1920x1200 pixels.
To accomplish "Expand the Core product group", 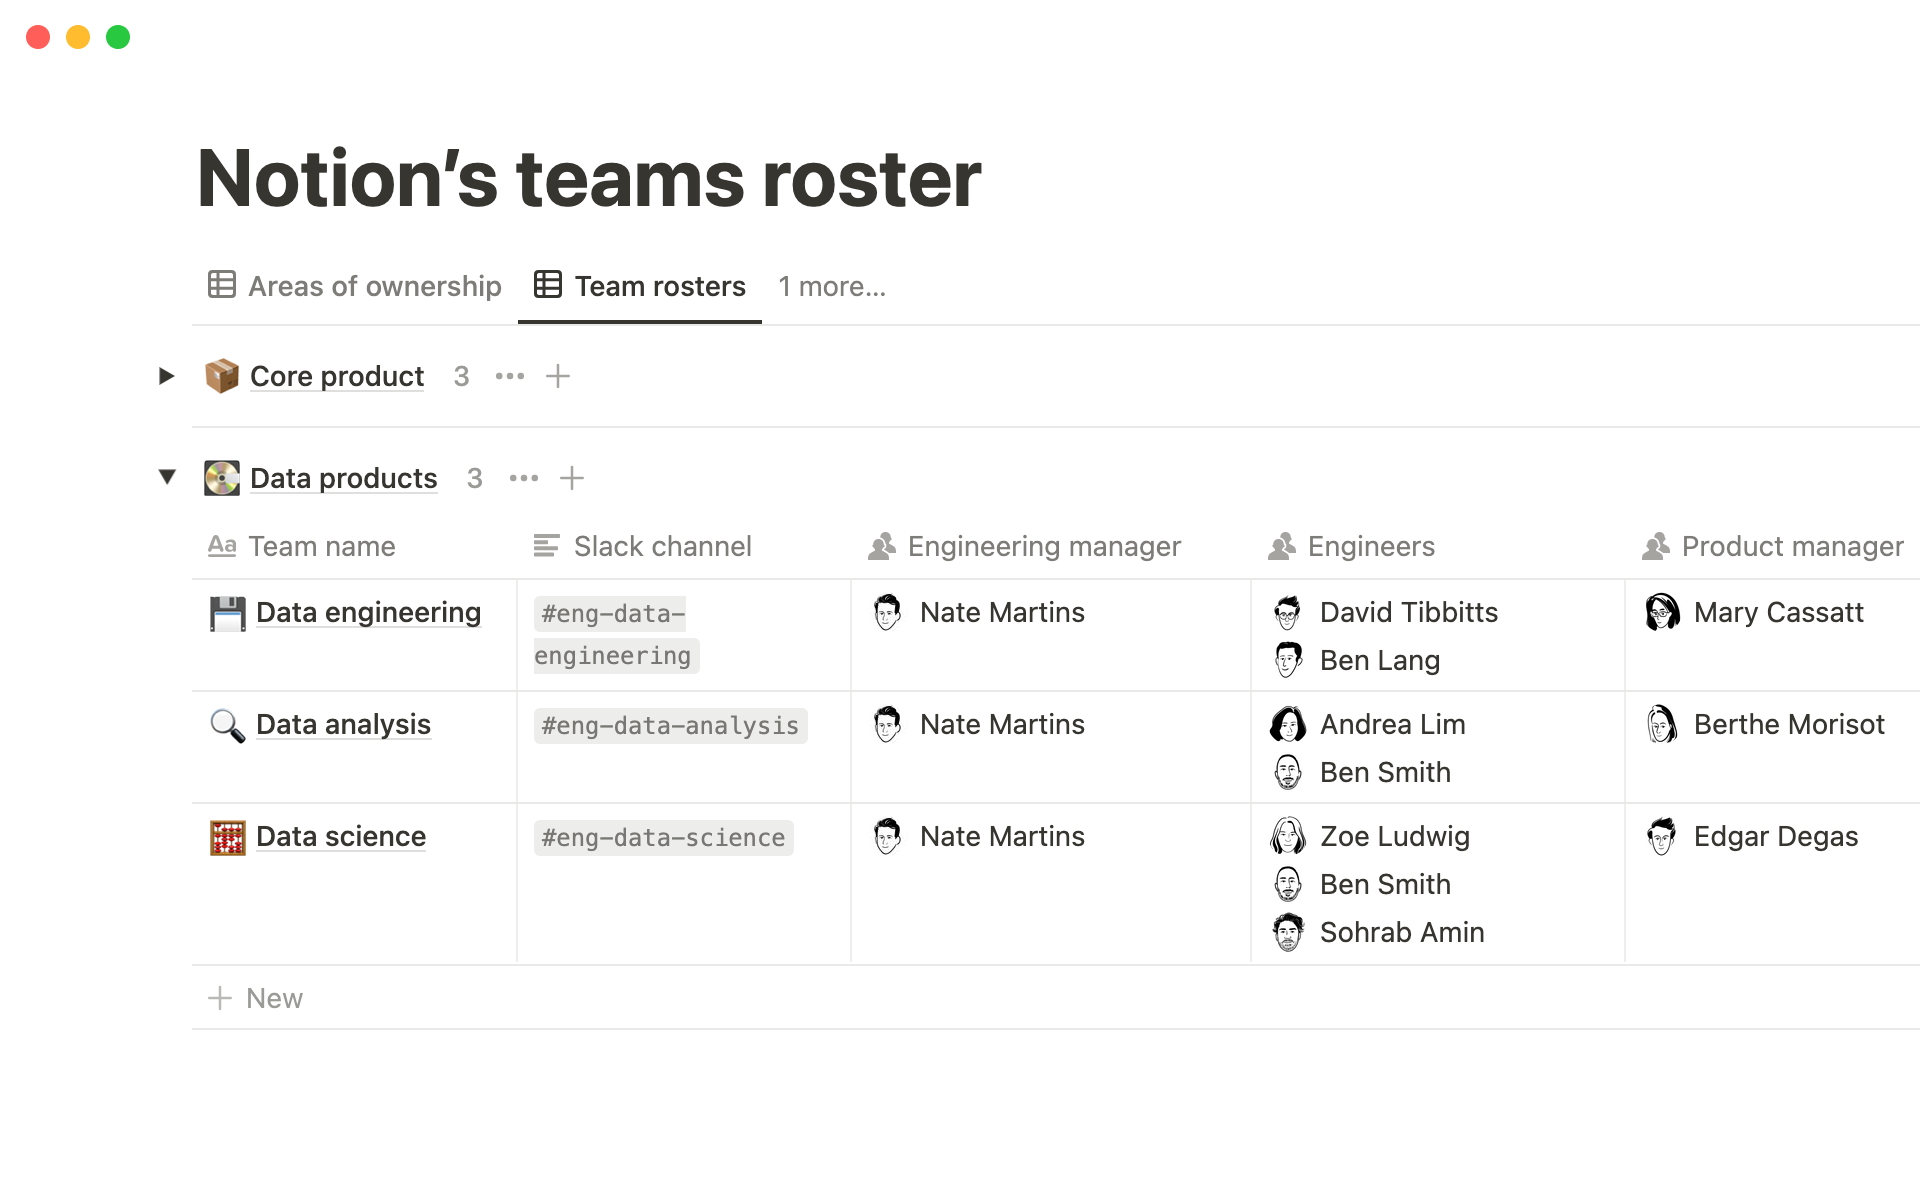I will [x=167, y=376].
